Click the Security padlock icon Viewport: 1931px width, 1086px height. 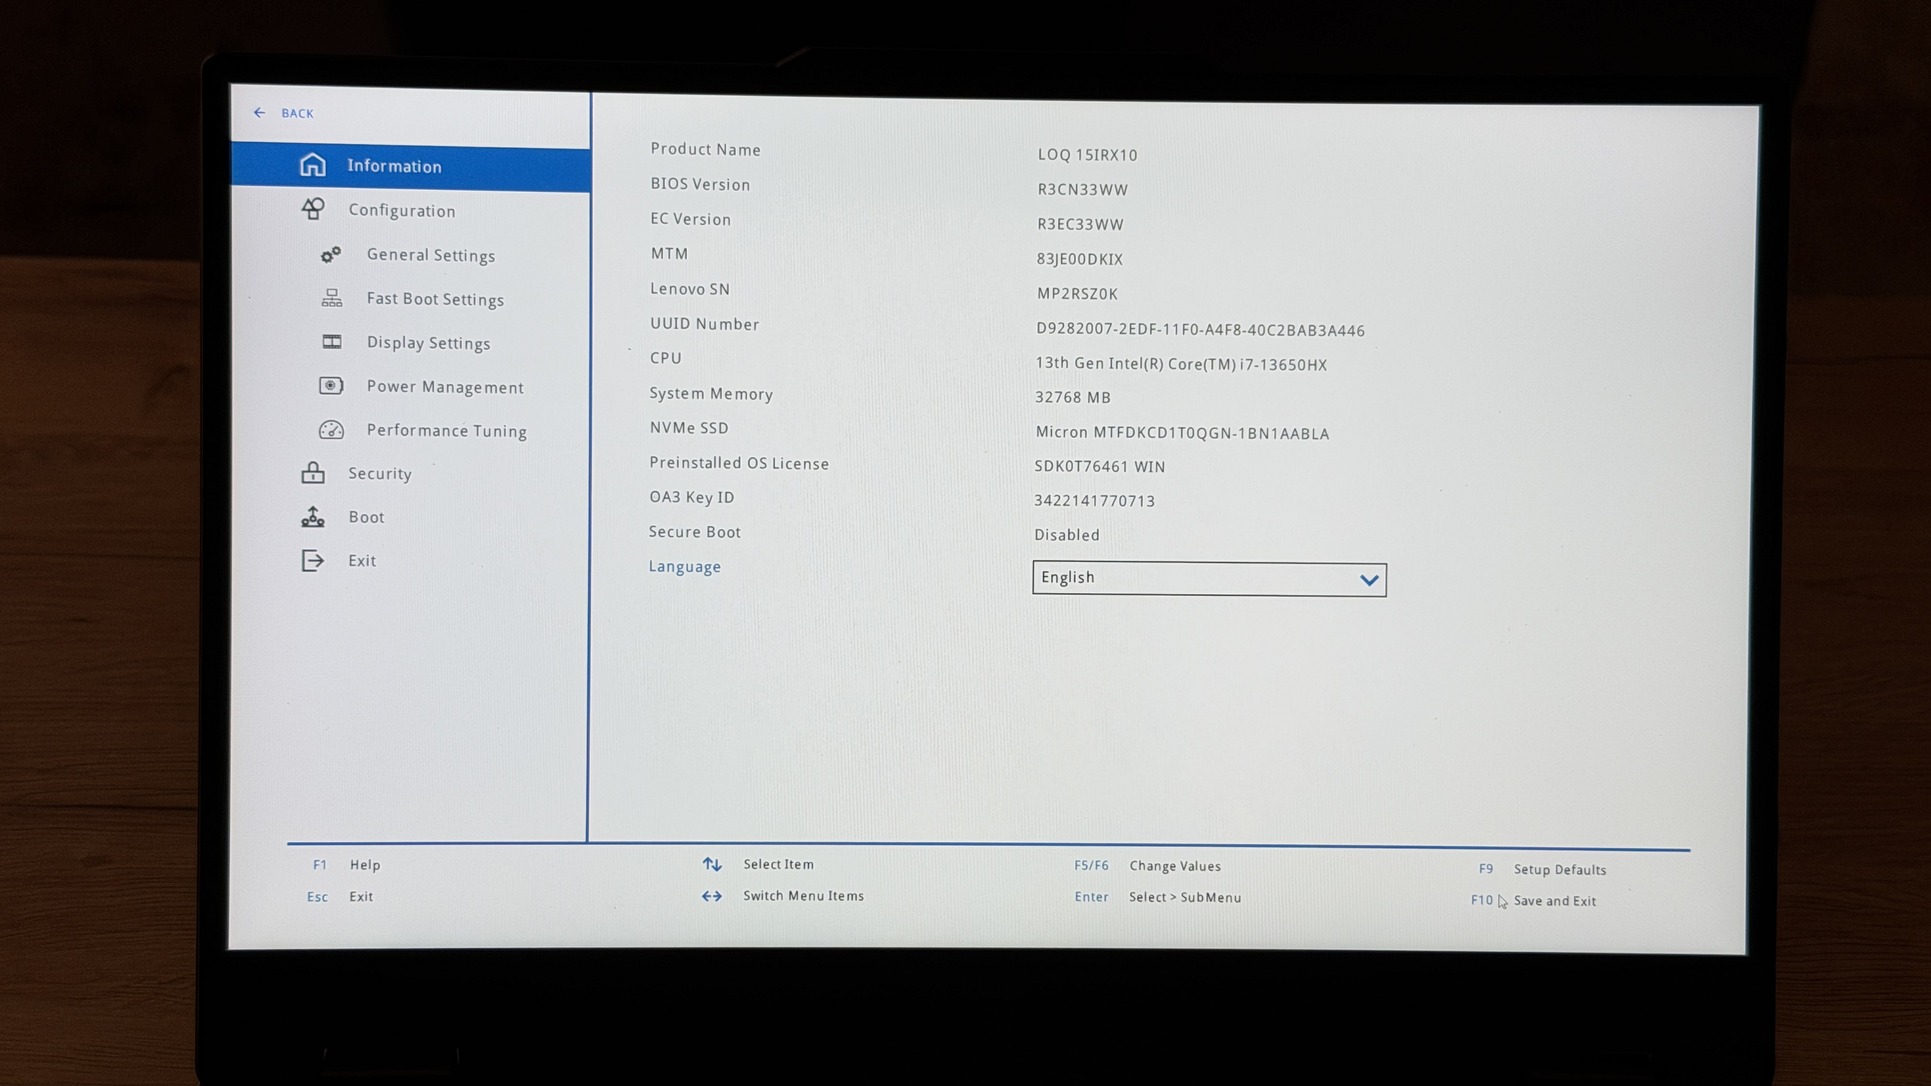pos(313,473)
